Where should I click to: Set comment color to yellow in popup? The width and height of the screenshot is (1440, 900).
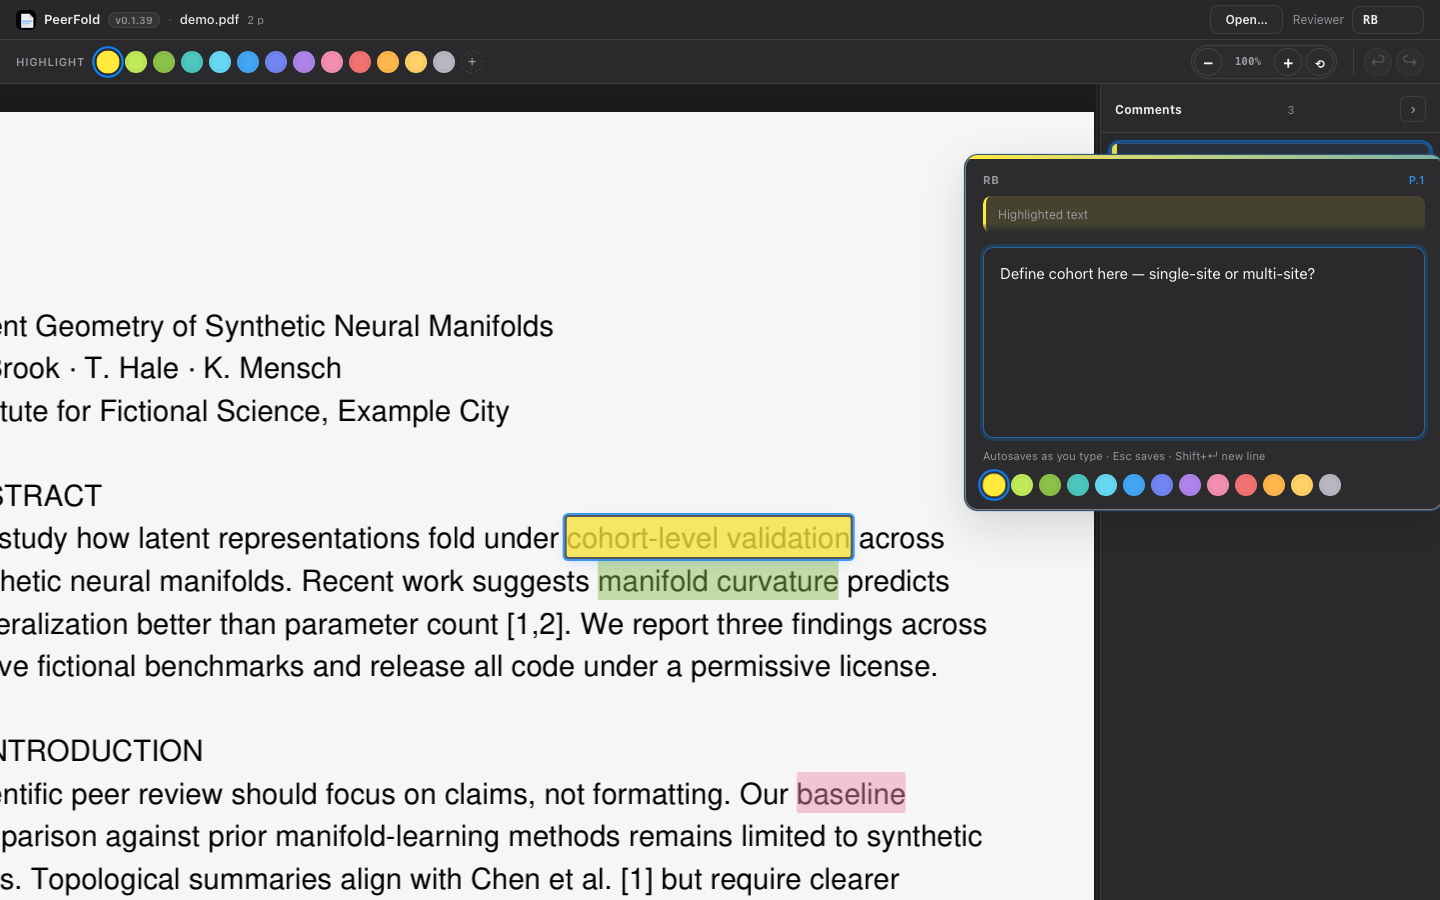point(994,485)
